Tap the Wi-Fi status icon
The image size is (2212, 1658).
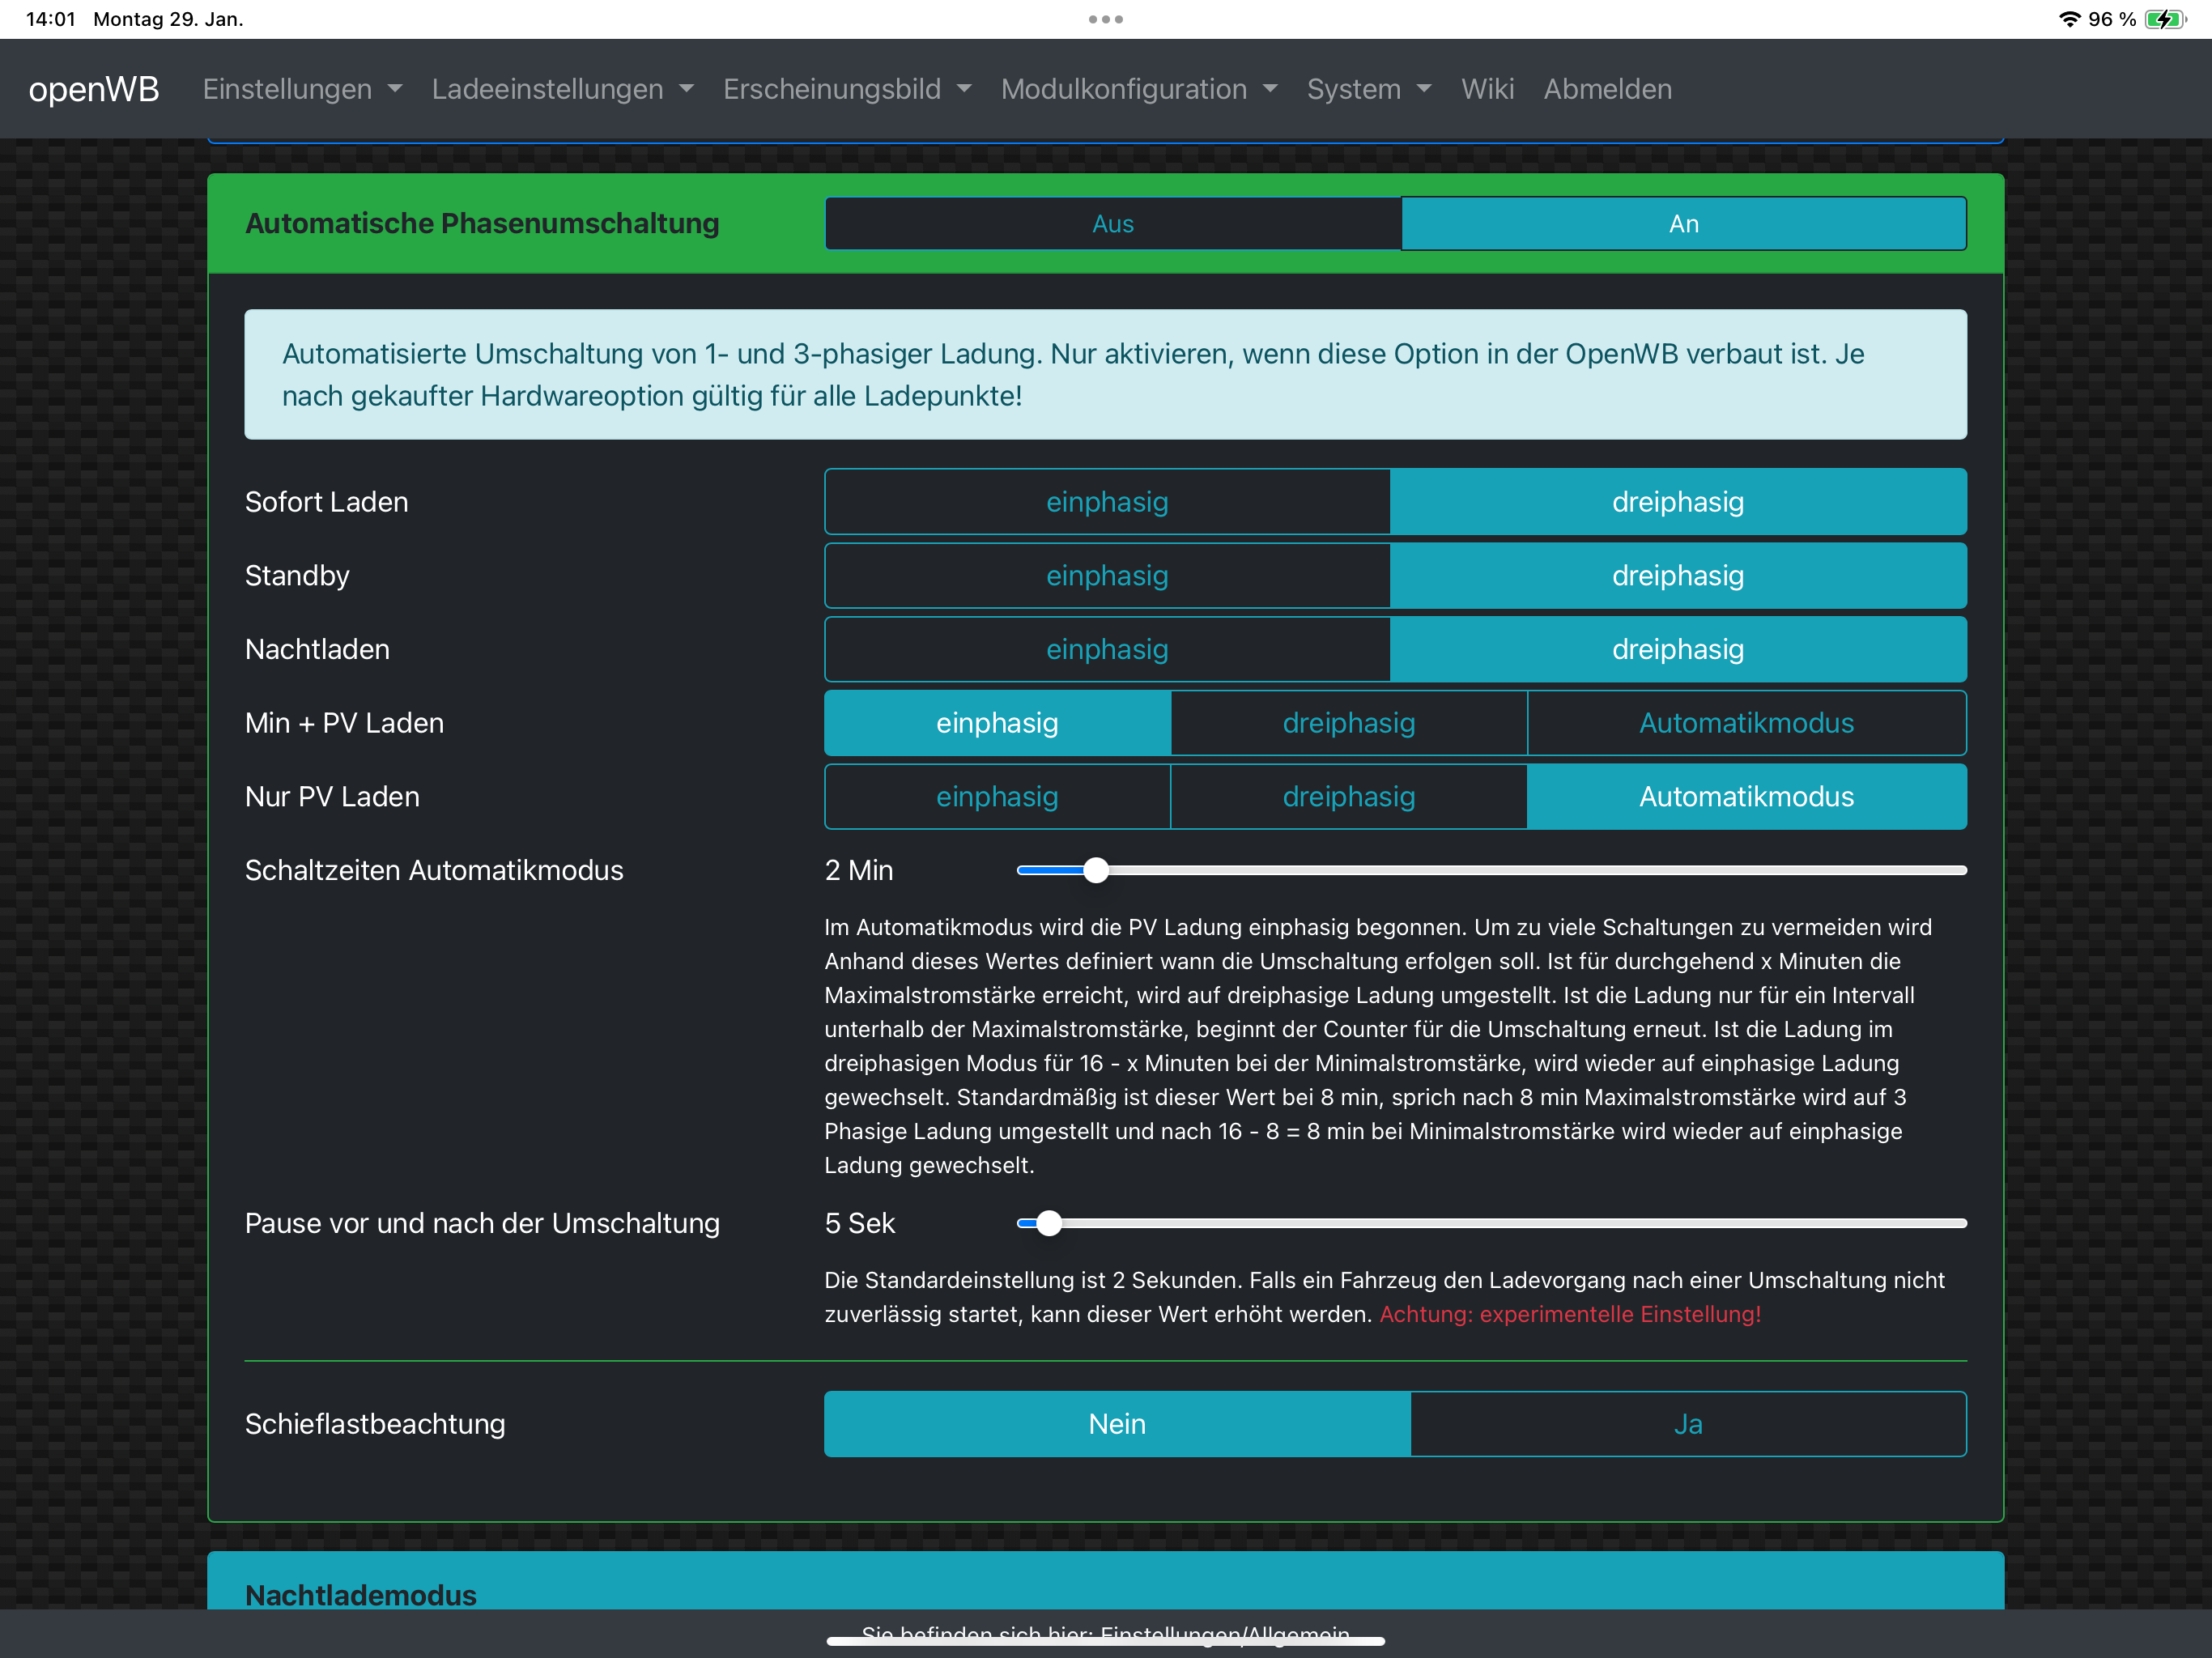point(2069,19)
